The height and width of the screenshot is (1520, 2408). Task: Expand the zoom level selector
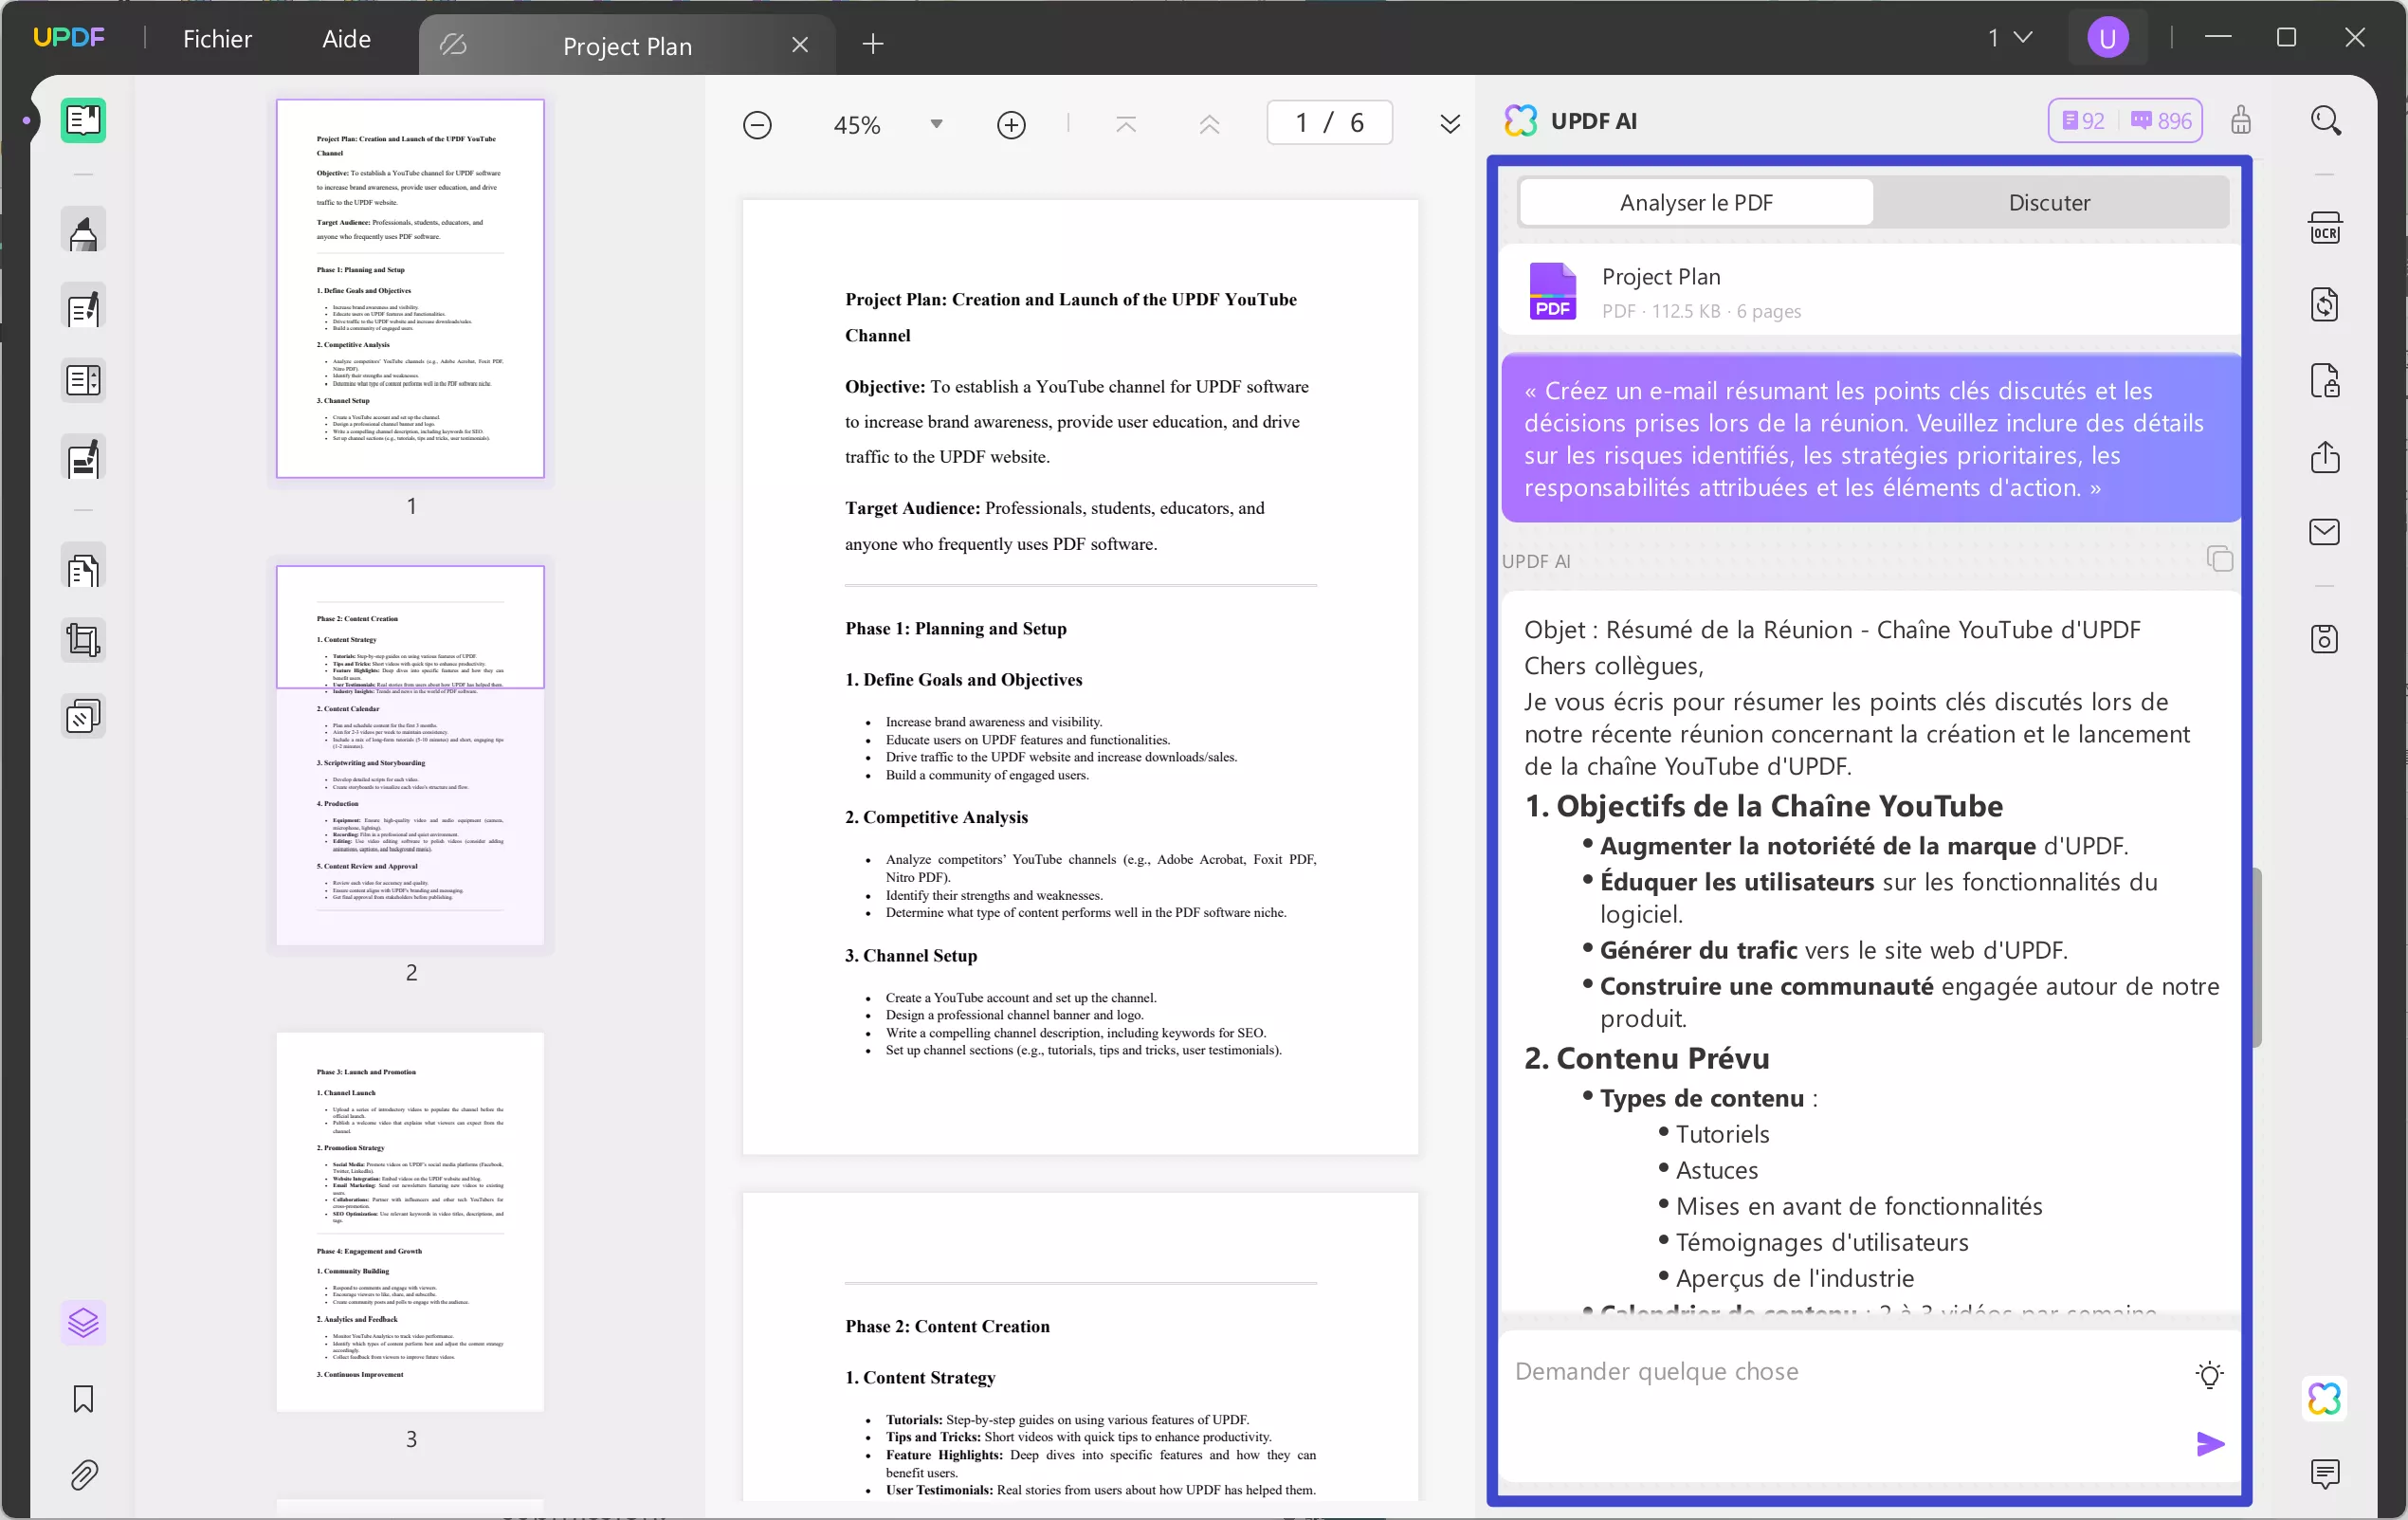(935, 122)
